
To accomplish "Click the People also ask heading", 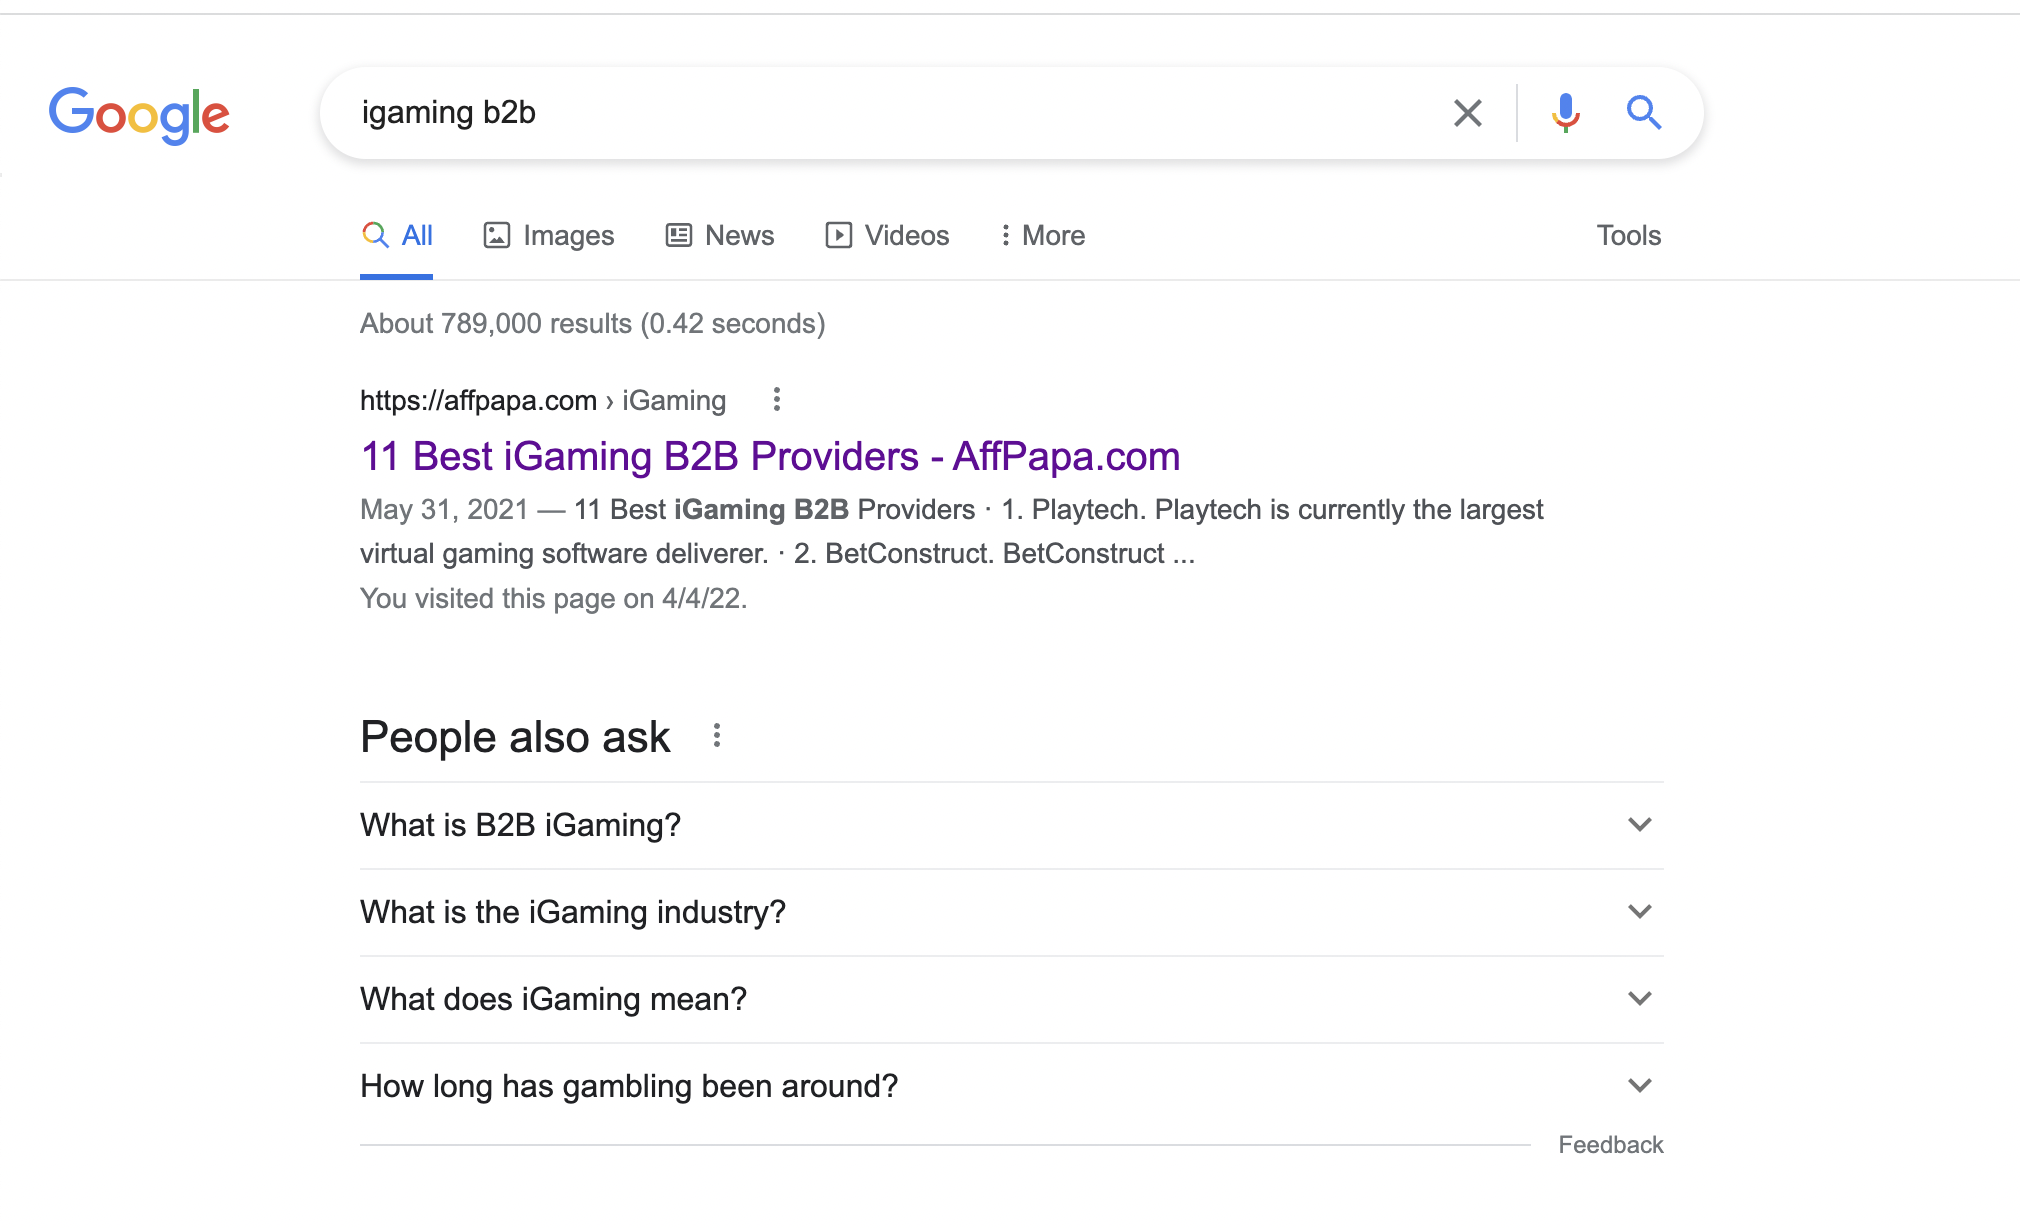I will [515, 737].
